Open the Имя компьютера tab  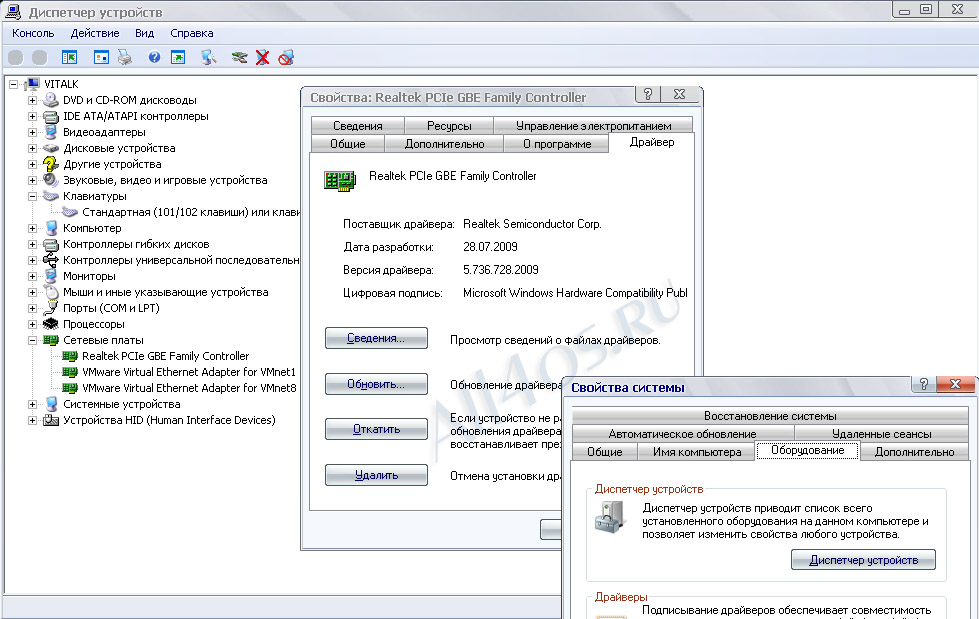[697, 452]
